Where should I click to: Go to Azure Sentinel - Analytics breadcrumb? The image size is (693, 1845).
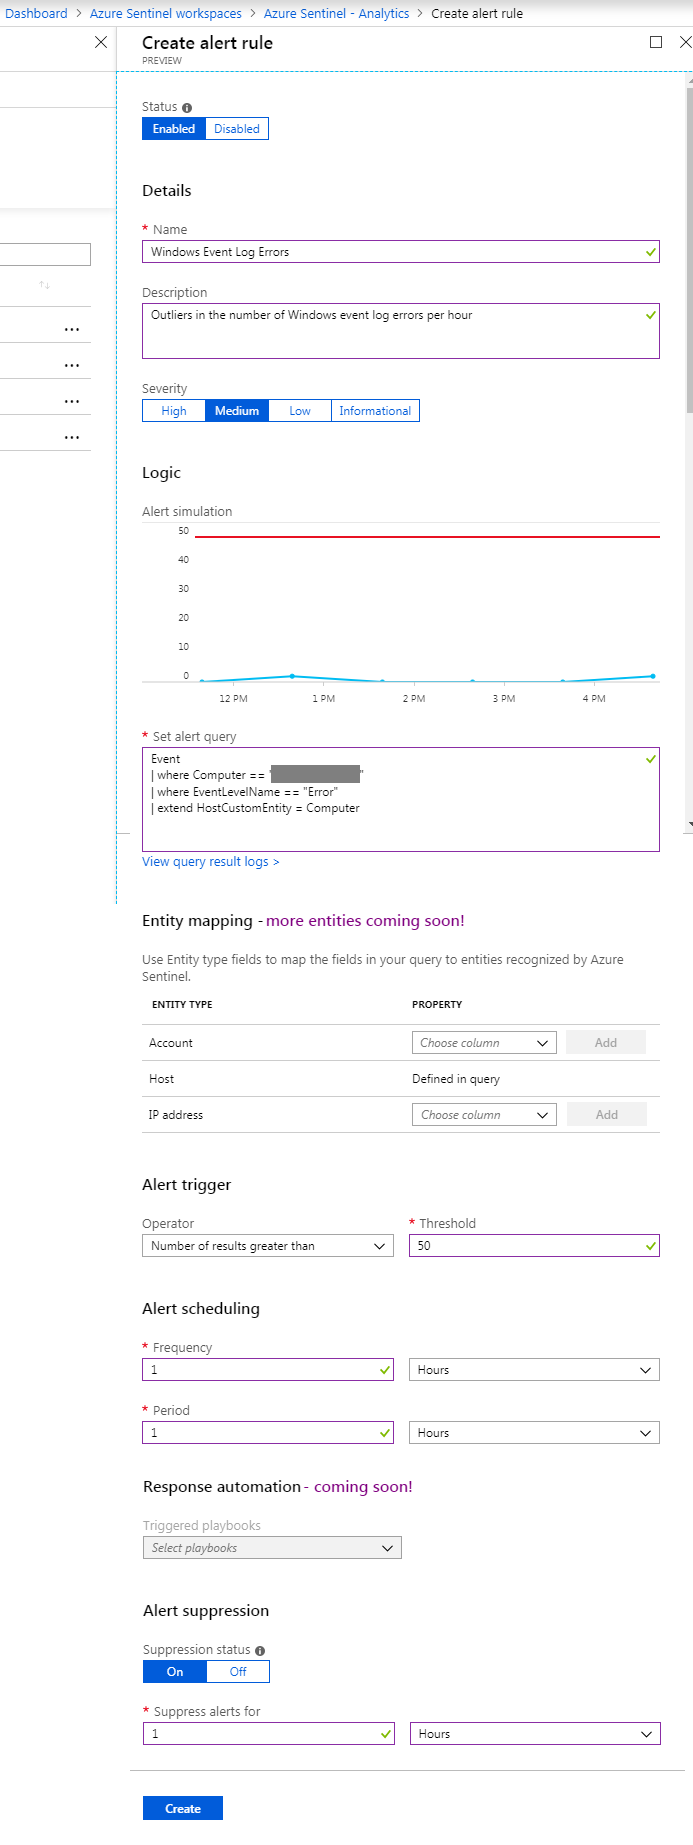pos(337,14)
